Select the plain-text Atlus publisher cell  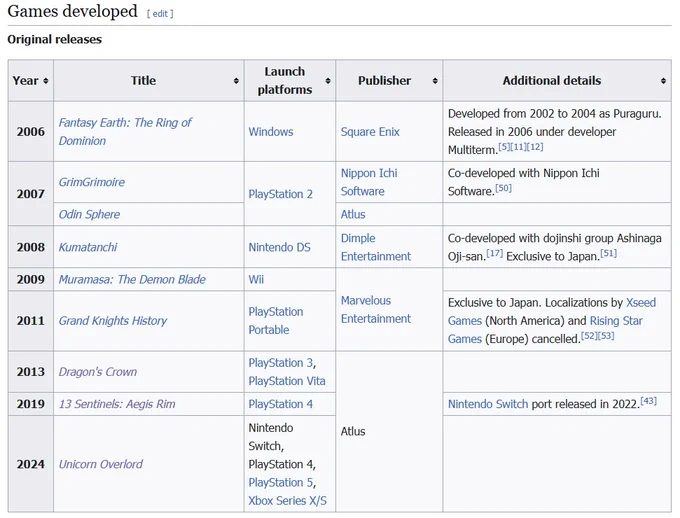389,432
